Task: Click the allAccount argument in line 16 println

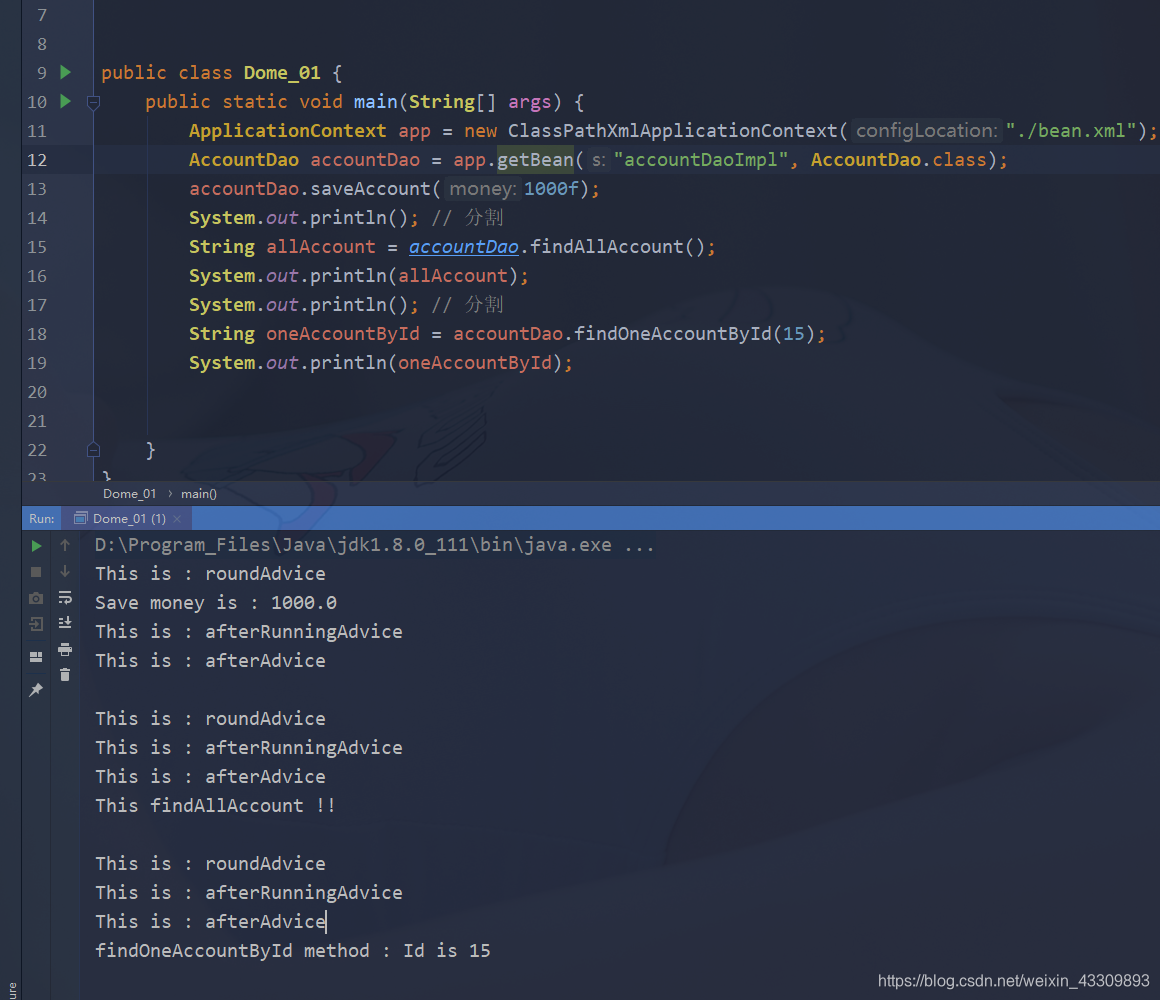Action: point(453,276)
